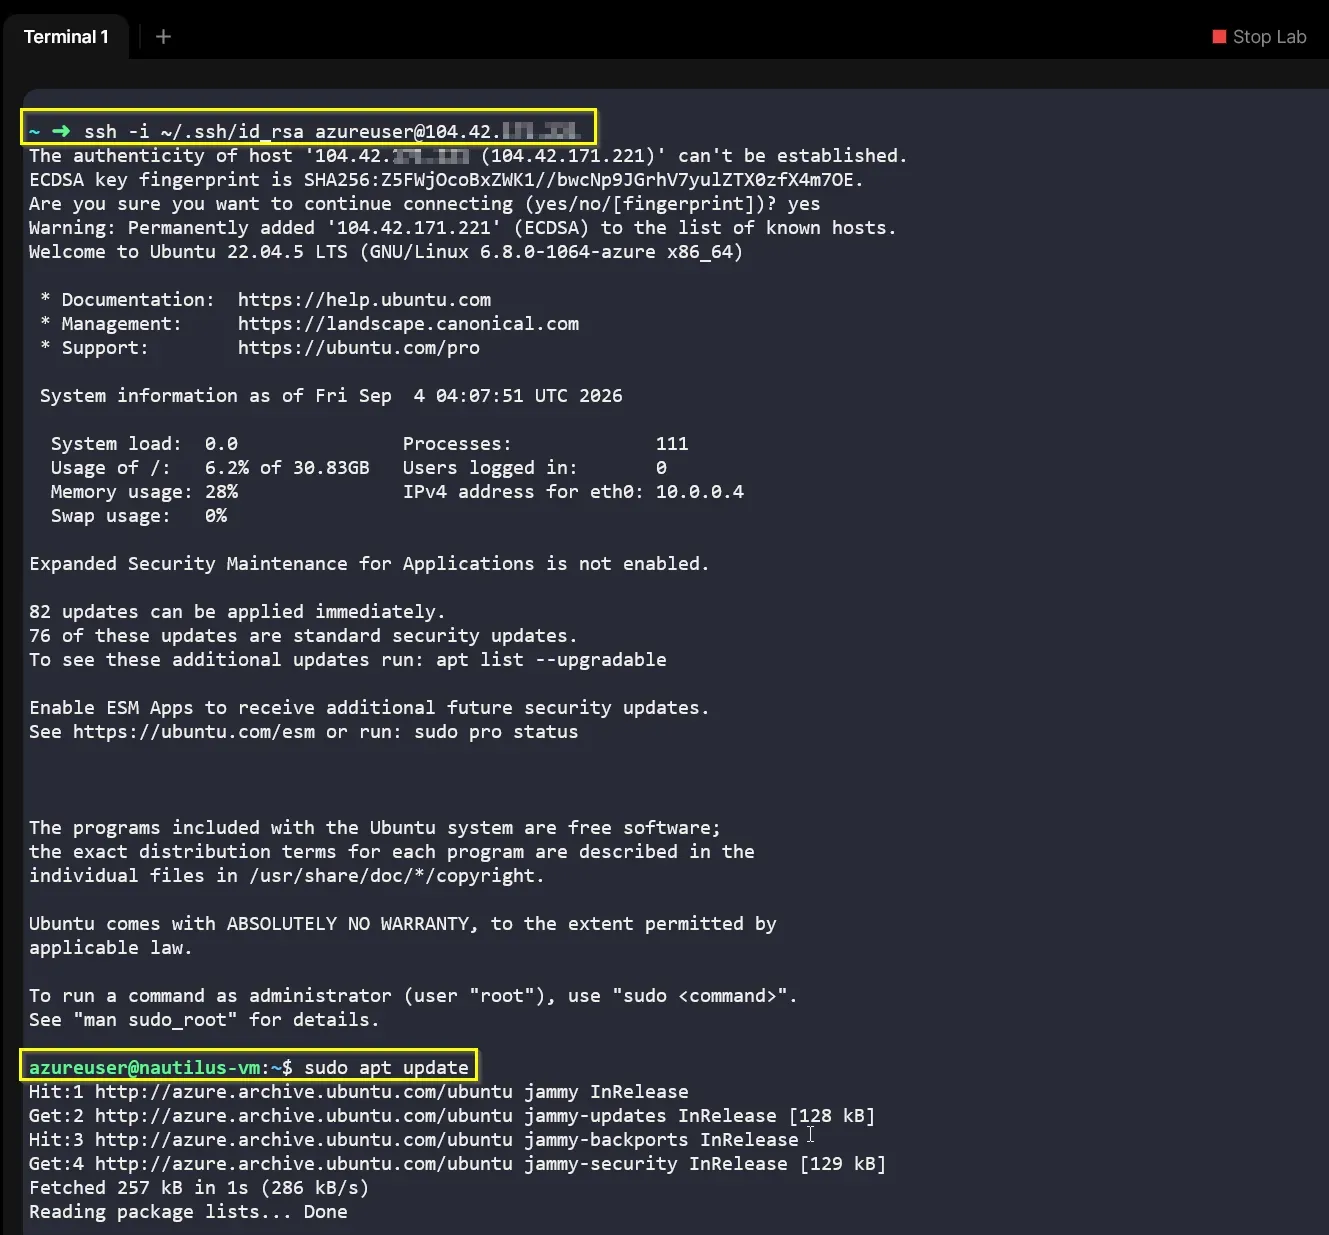
Task: Switch to the Terminal 1 tab
Action: pyautogui.click(x=66, y=37)
